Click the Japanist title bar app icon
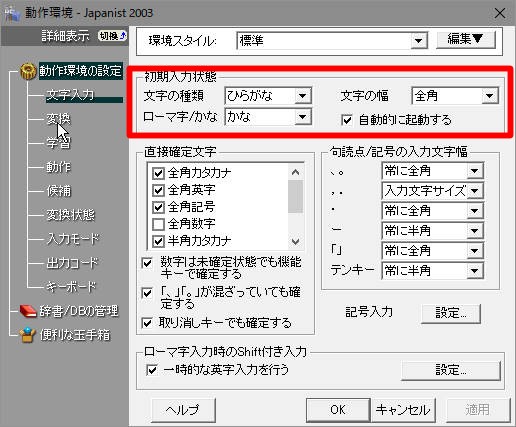The width and height of the screenshot is (516, 427). click(x=11, y=13)
